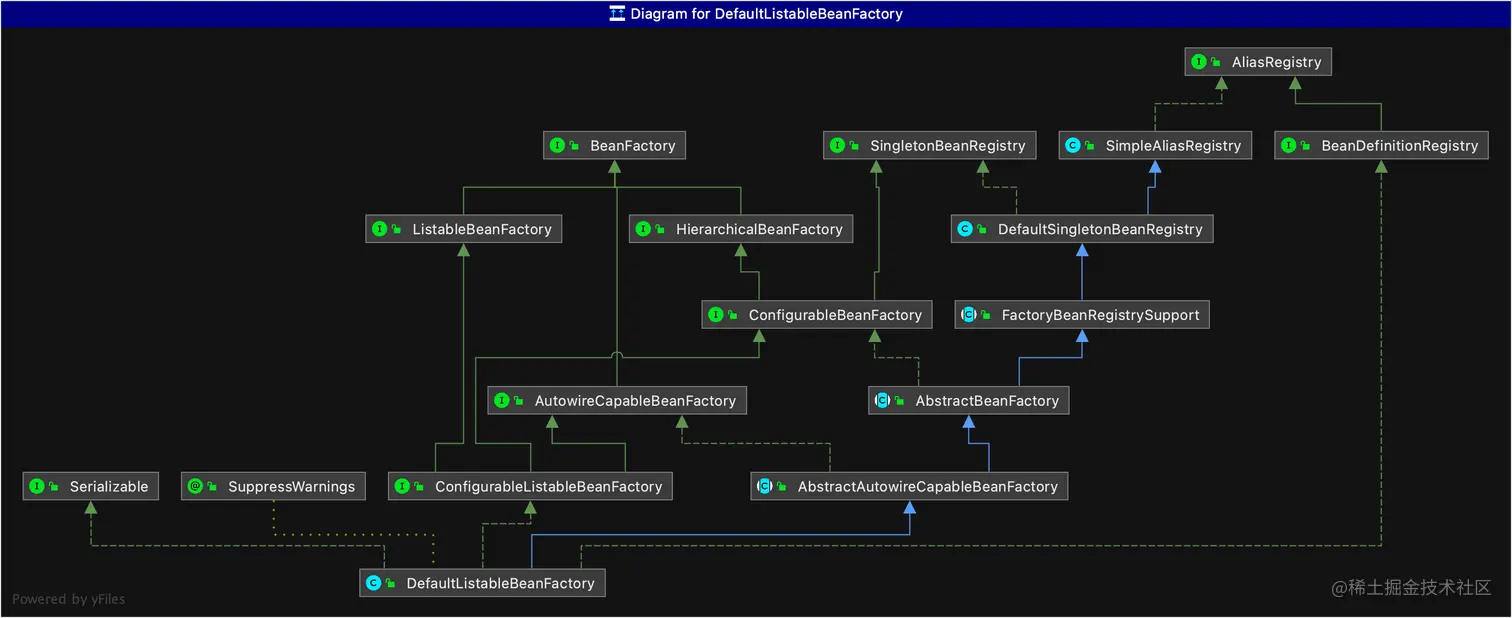Click the interface icon on ConfigurableBeanFactory node

[716, 315]
